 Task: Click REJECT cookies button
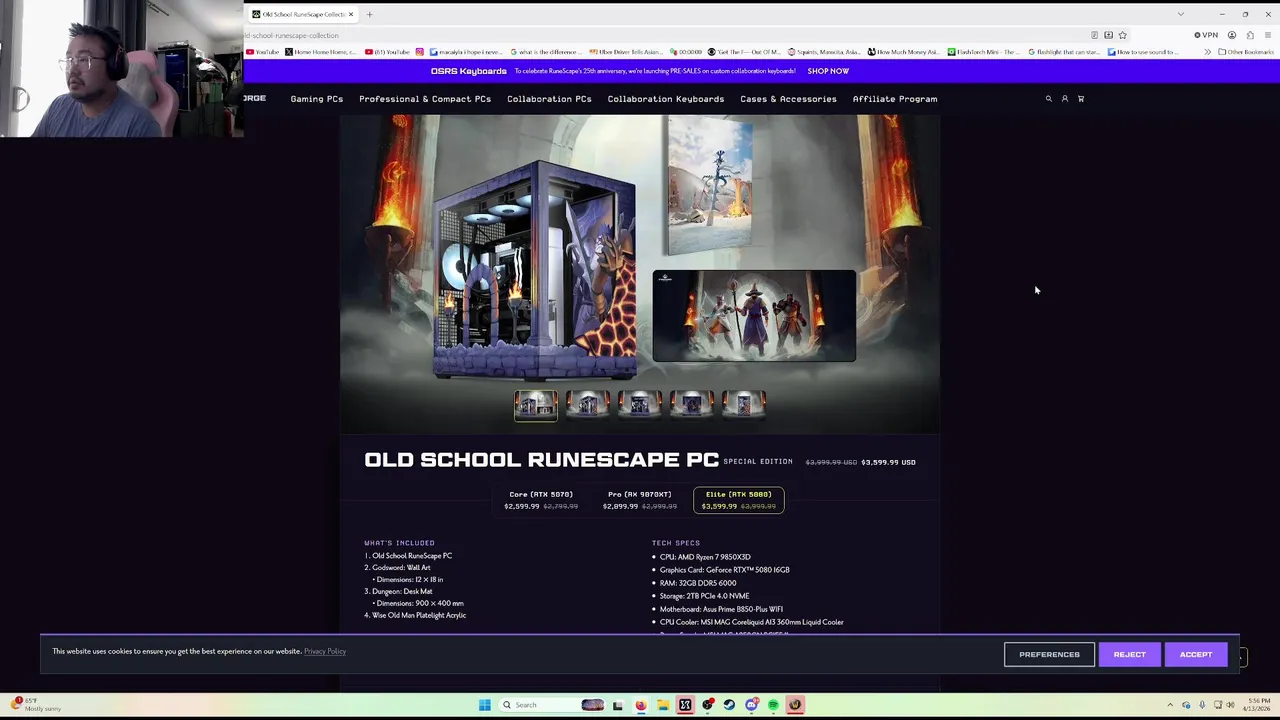[x=1130, y=654]
